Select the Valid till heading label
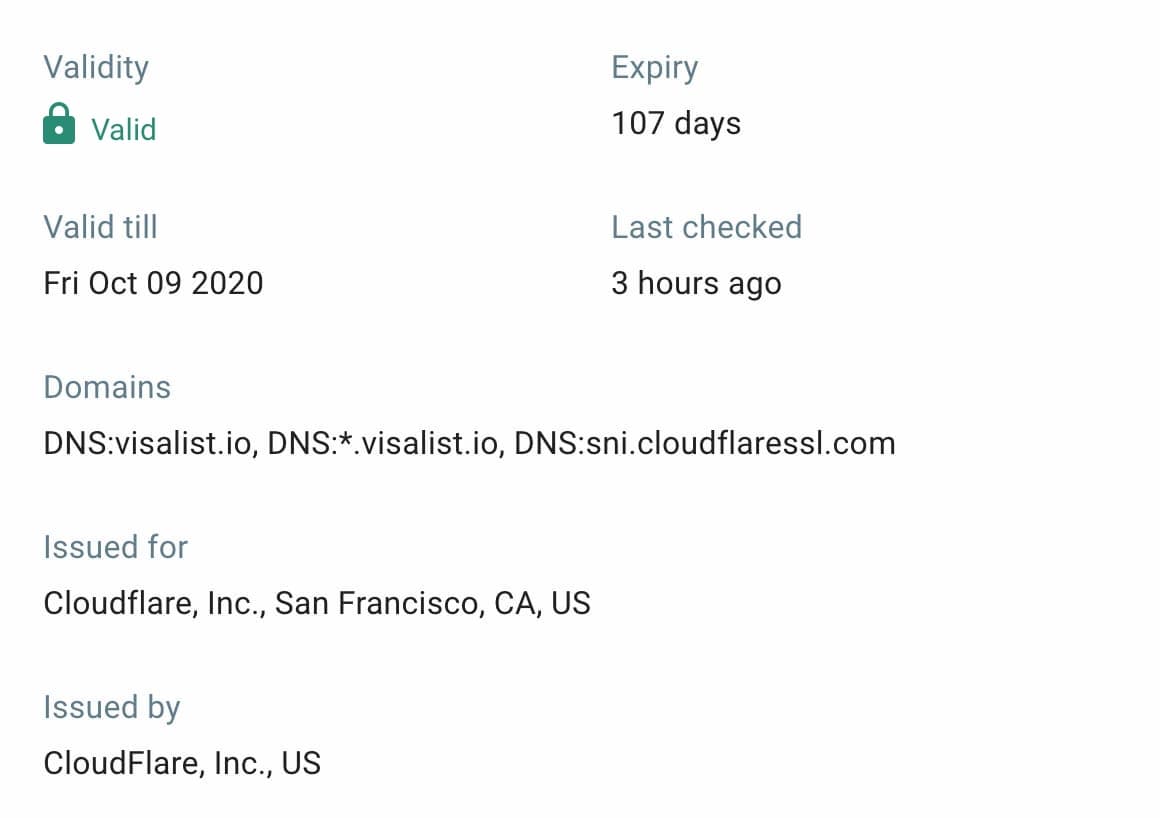 100,227
